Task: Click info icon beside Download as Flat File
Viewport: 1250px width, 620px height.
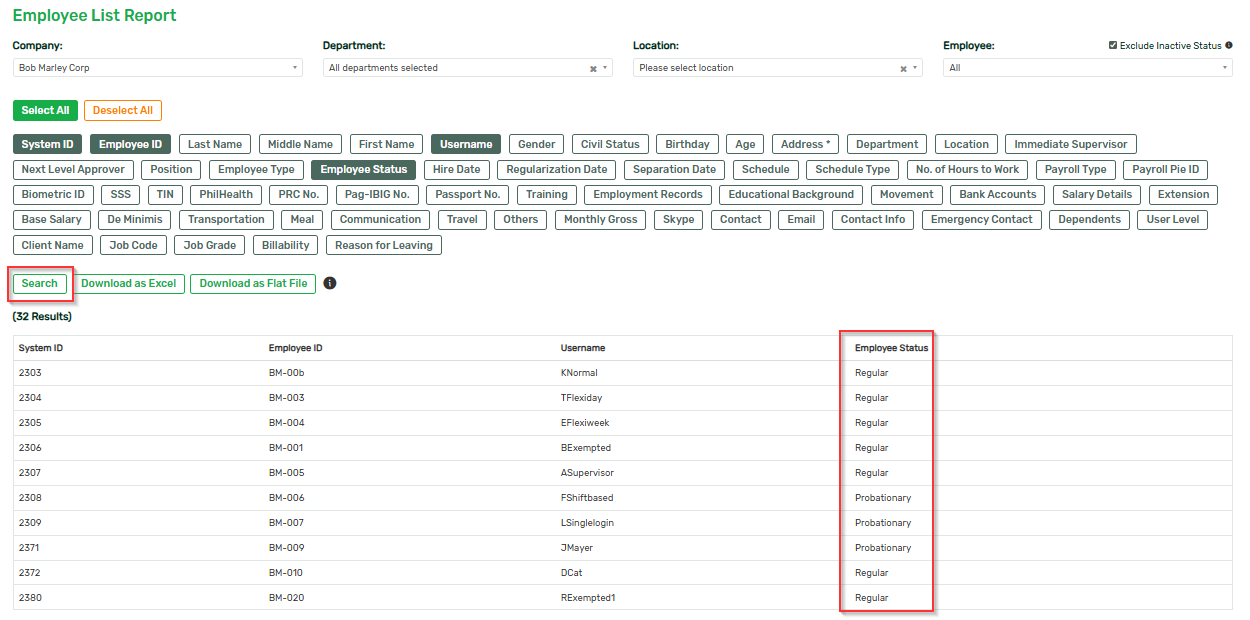Action: point(330,283)
